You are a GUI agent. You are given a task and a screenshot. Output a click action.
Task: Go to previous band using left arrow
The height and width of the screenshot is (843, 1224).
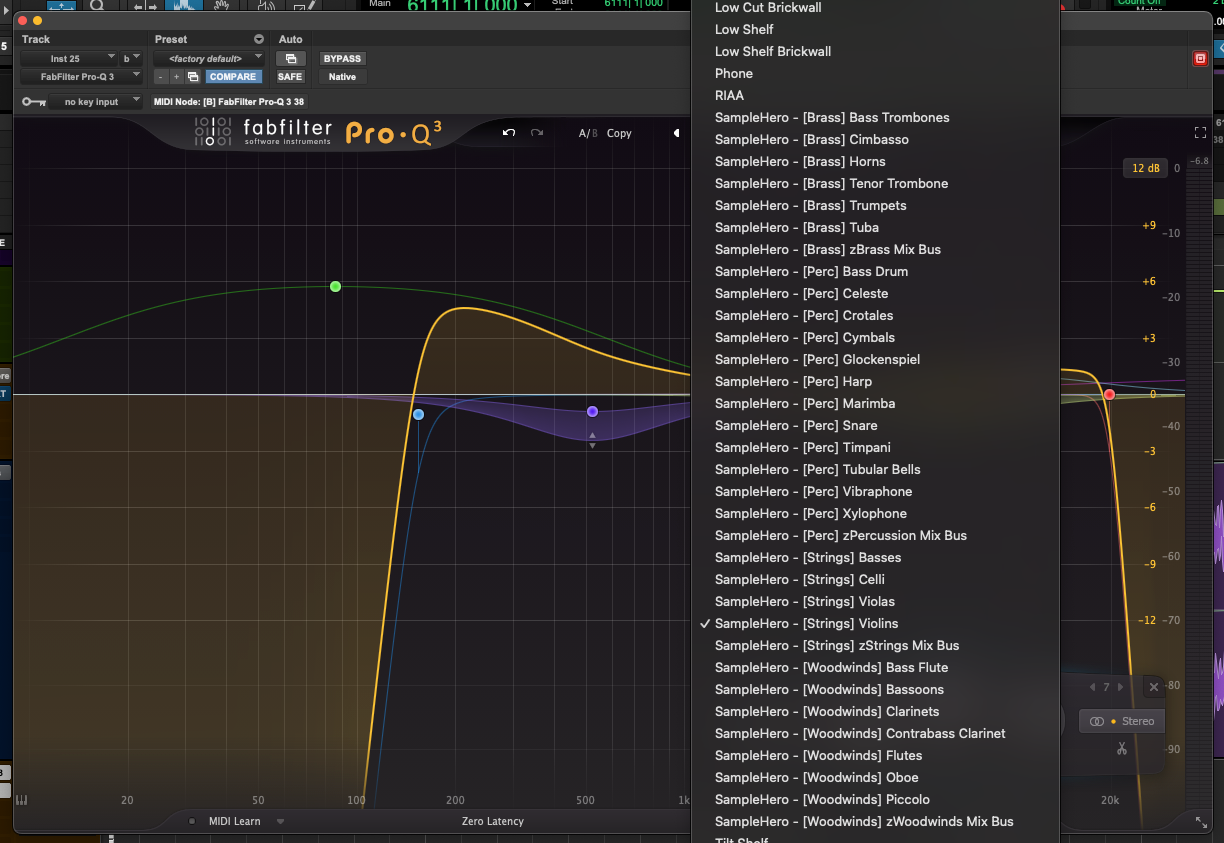1092,687
